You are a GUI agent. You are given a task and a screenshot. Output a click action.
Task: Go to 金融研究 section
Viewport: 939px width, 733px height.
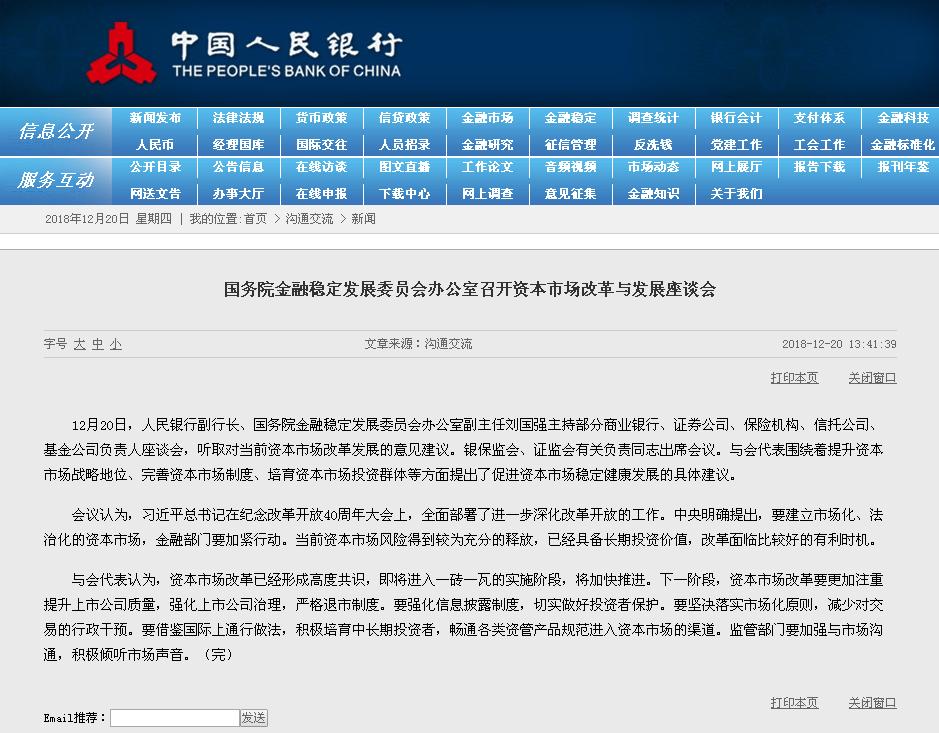tap(487, 145)
